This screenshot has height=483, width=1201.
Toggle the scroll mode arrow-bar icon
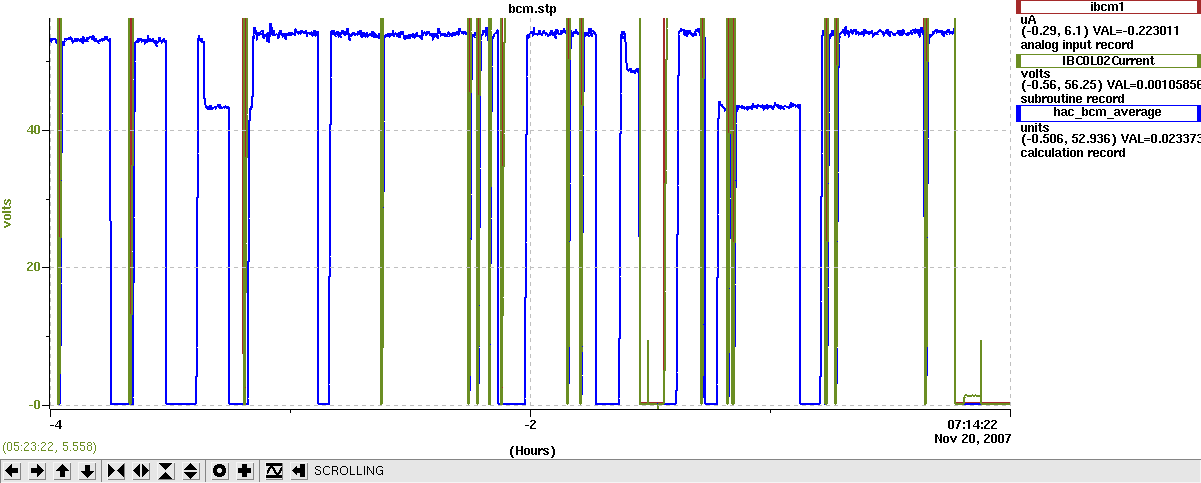(x=299, y=470)
